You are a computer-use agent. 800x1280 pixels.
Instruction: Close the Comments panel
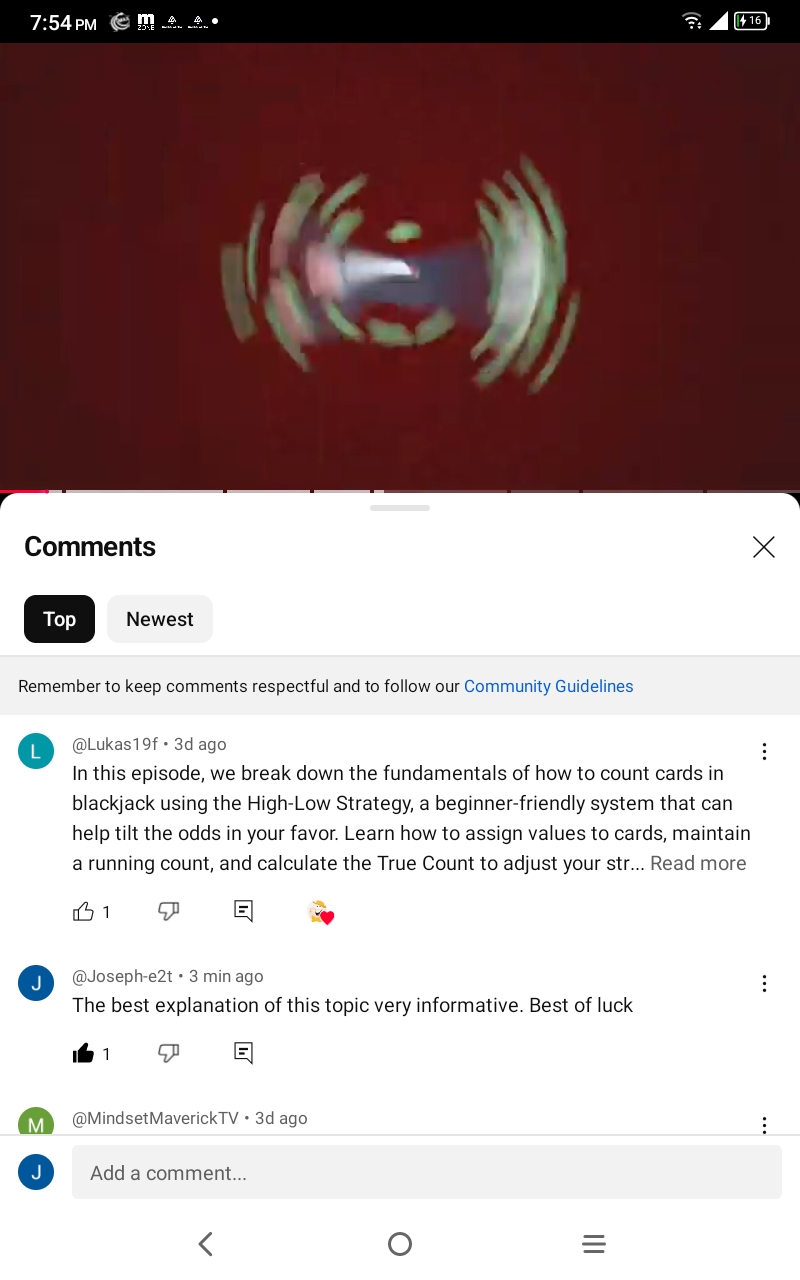[x=764, y=547]
